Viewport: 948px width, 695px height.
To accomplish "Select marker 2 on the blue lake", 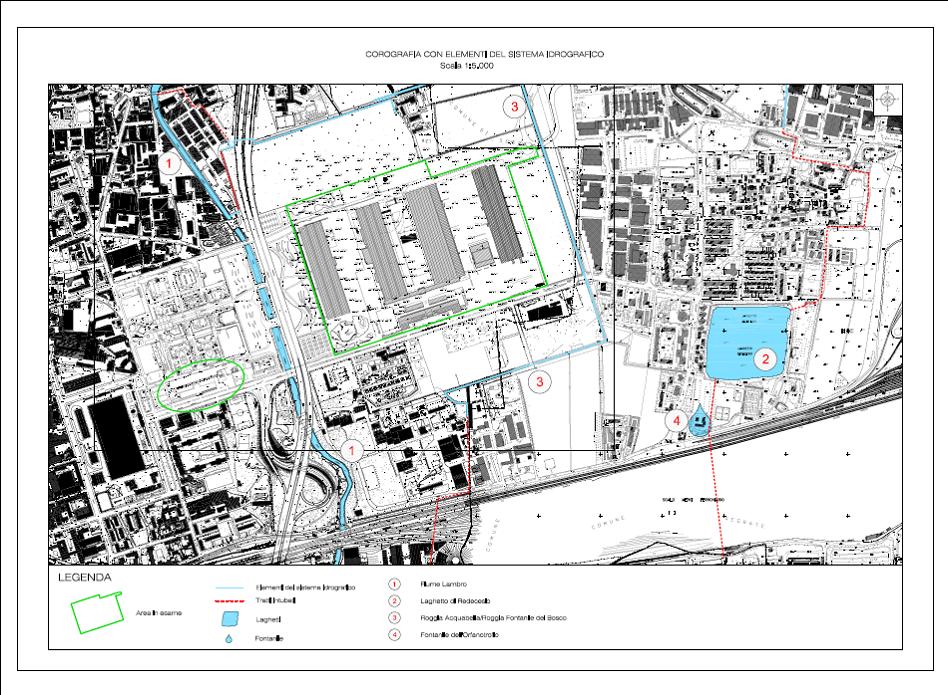I will [x=766, y=357].
